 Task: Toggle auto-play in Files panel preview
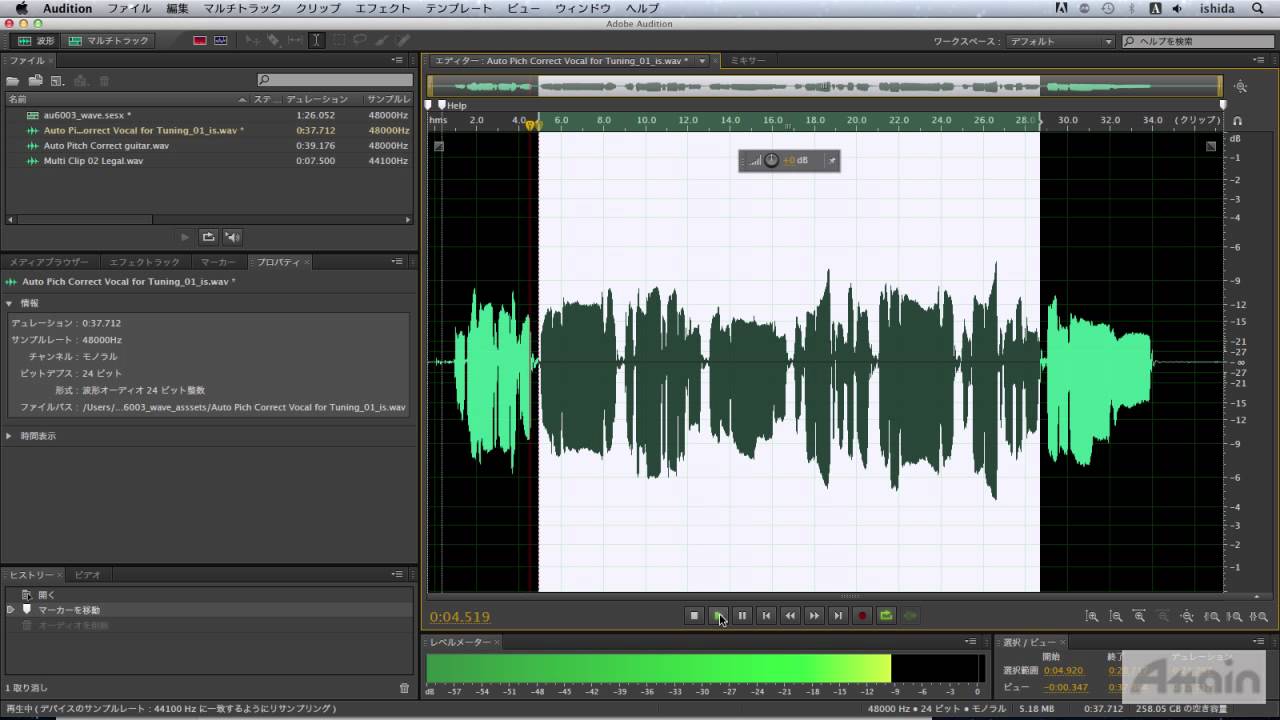point(232,237)
